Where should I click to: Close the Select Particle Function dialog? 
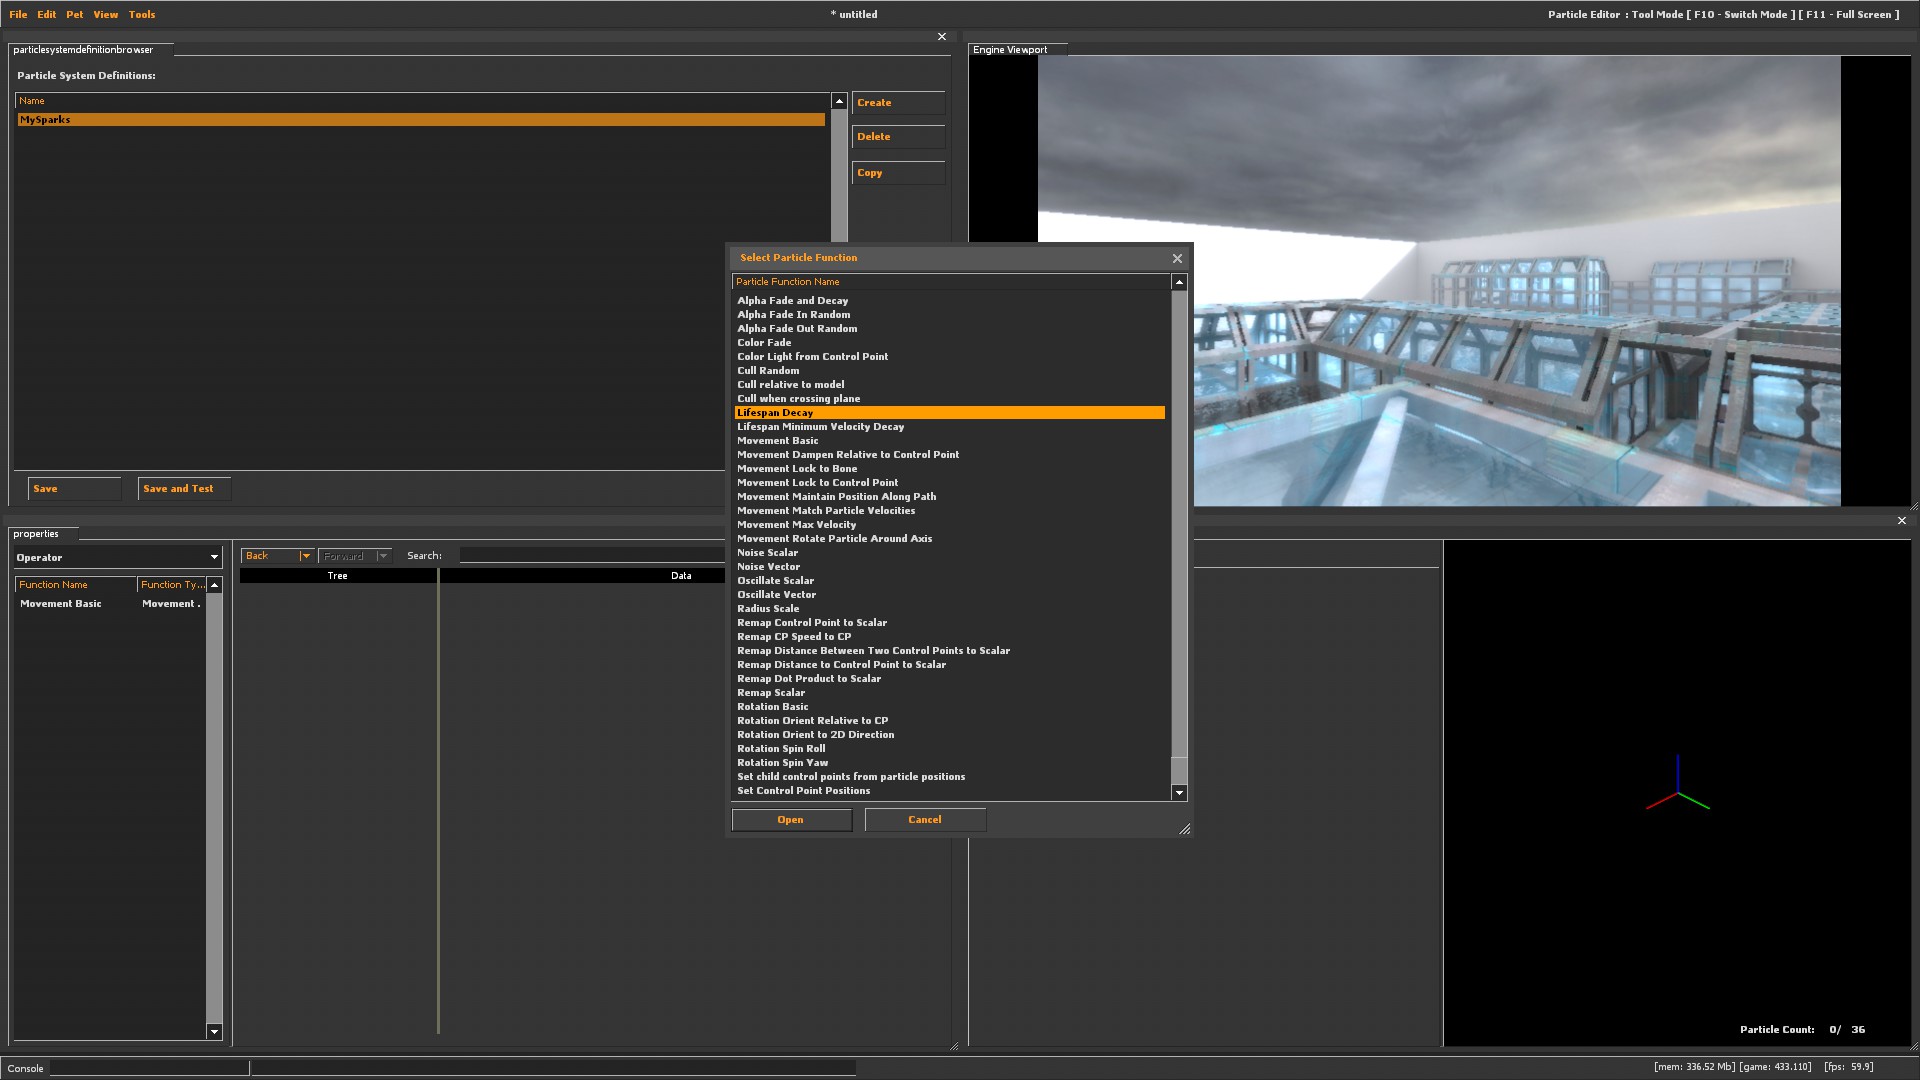coord(1177,258)
